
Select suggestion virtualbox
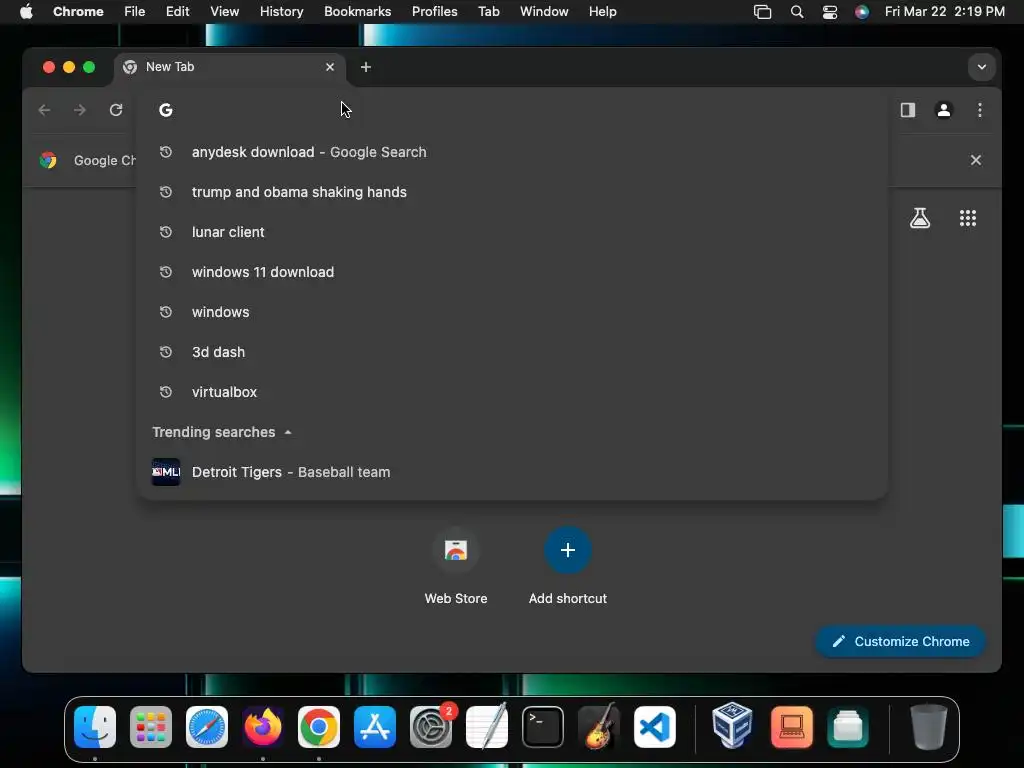pyautogui.click(x=512, y=392)
